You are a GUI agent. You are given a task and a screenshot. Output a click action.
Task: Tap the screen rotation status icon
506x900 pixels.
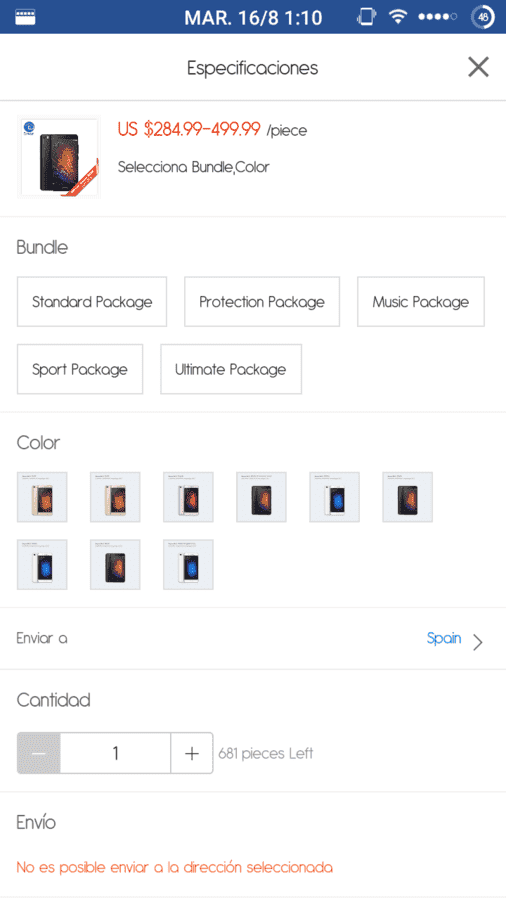(366, 17)
